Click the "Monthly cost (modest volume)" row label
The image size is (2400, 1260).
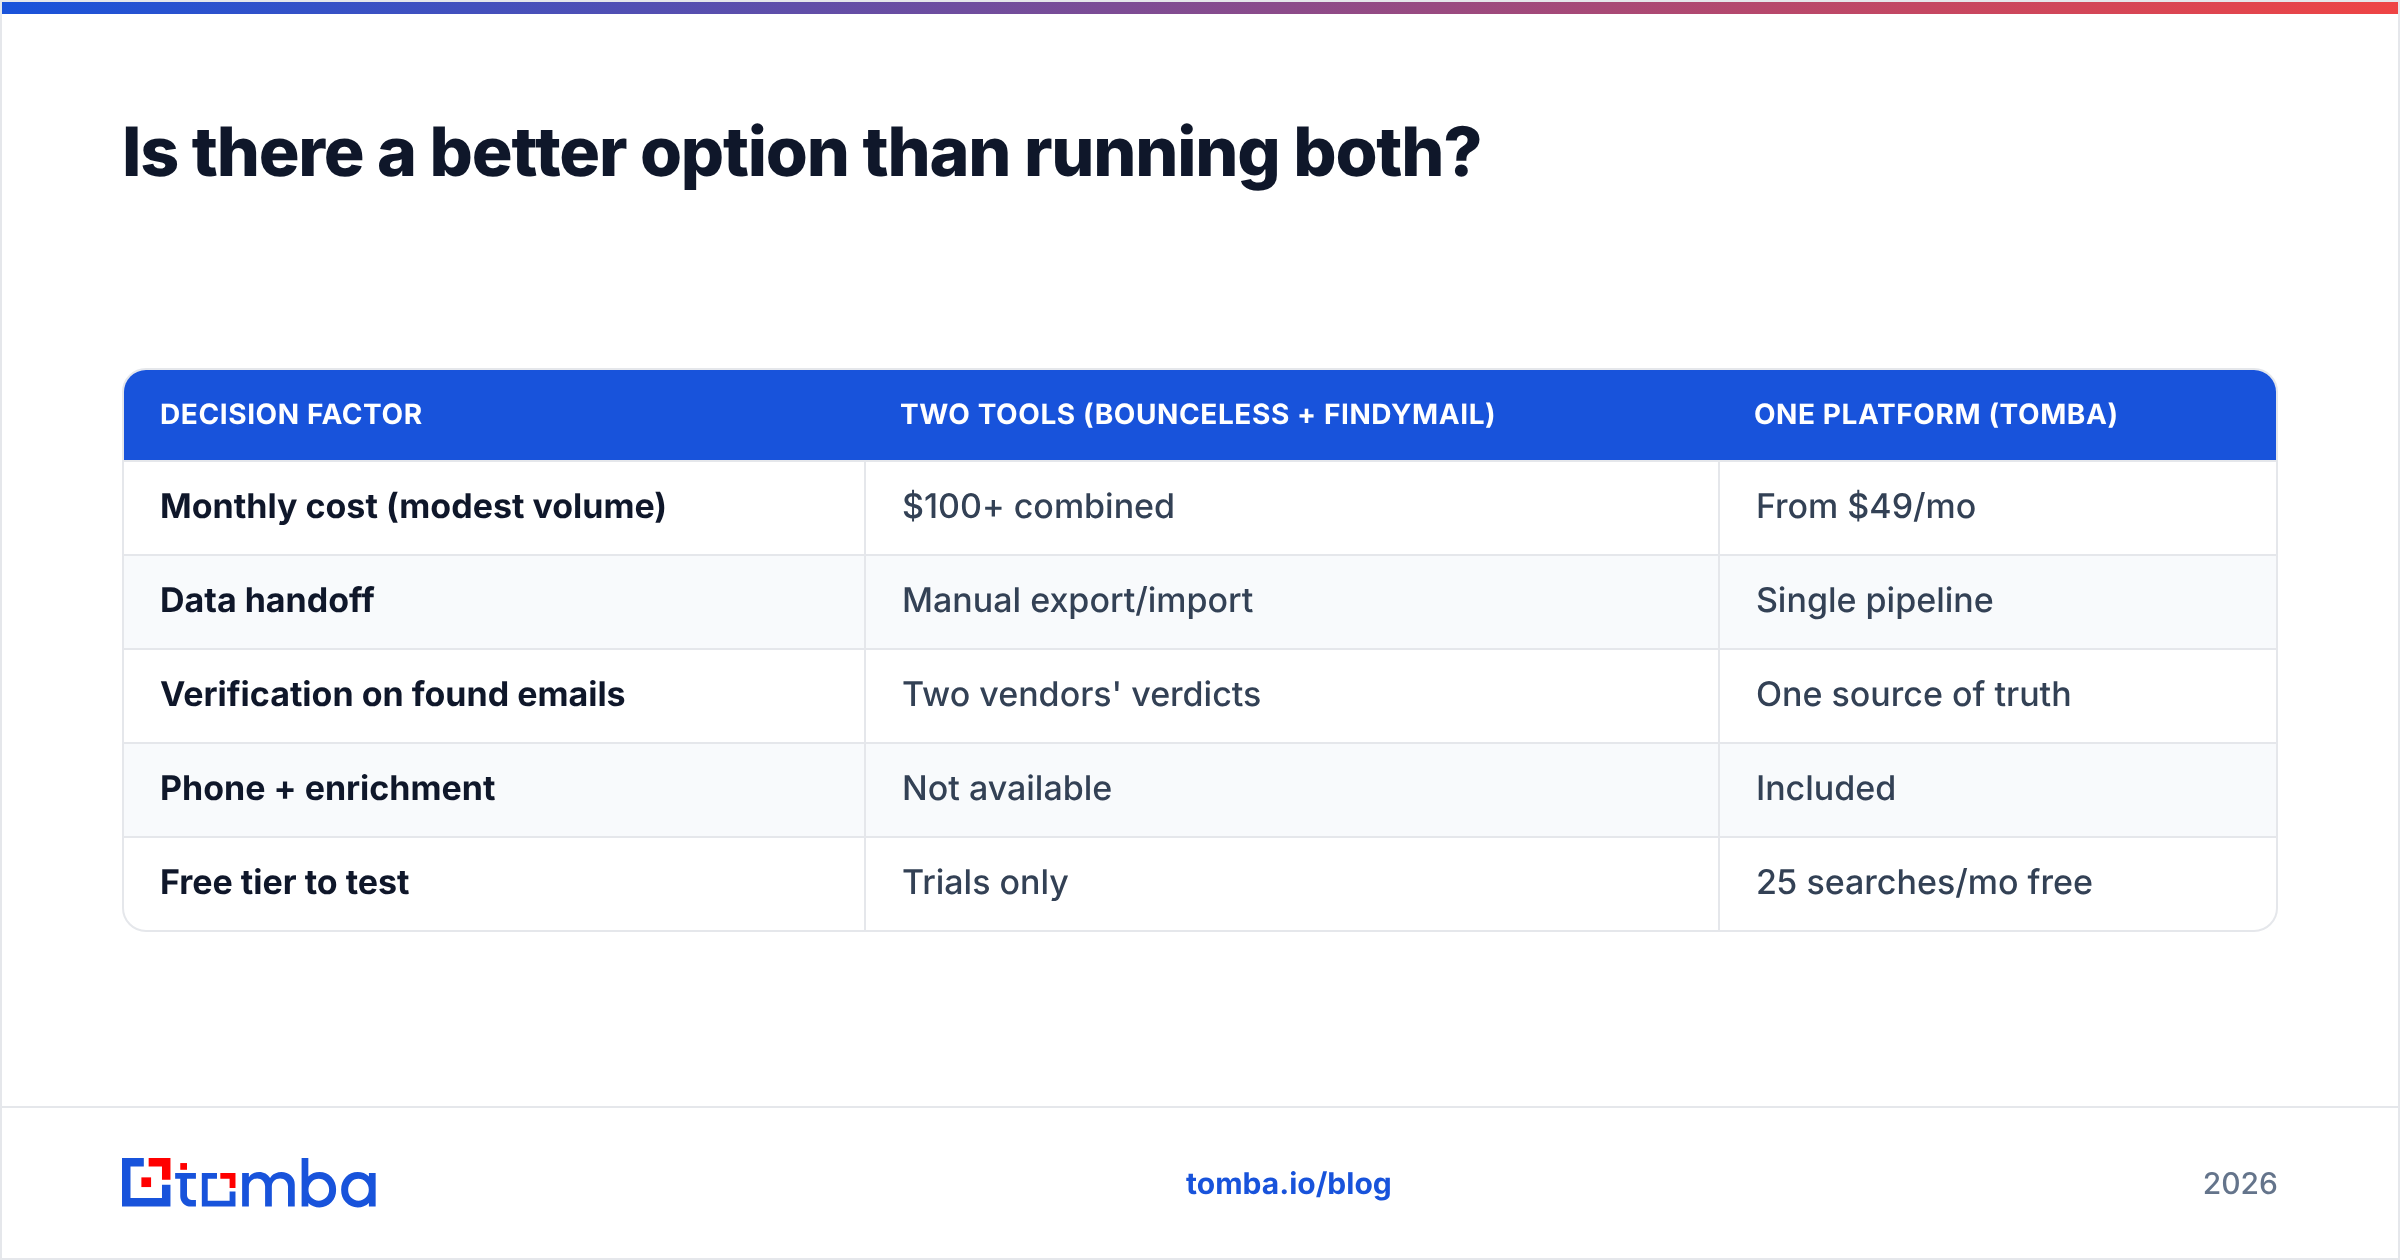point(413,507)
